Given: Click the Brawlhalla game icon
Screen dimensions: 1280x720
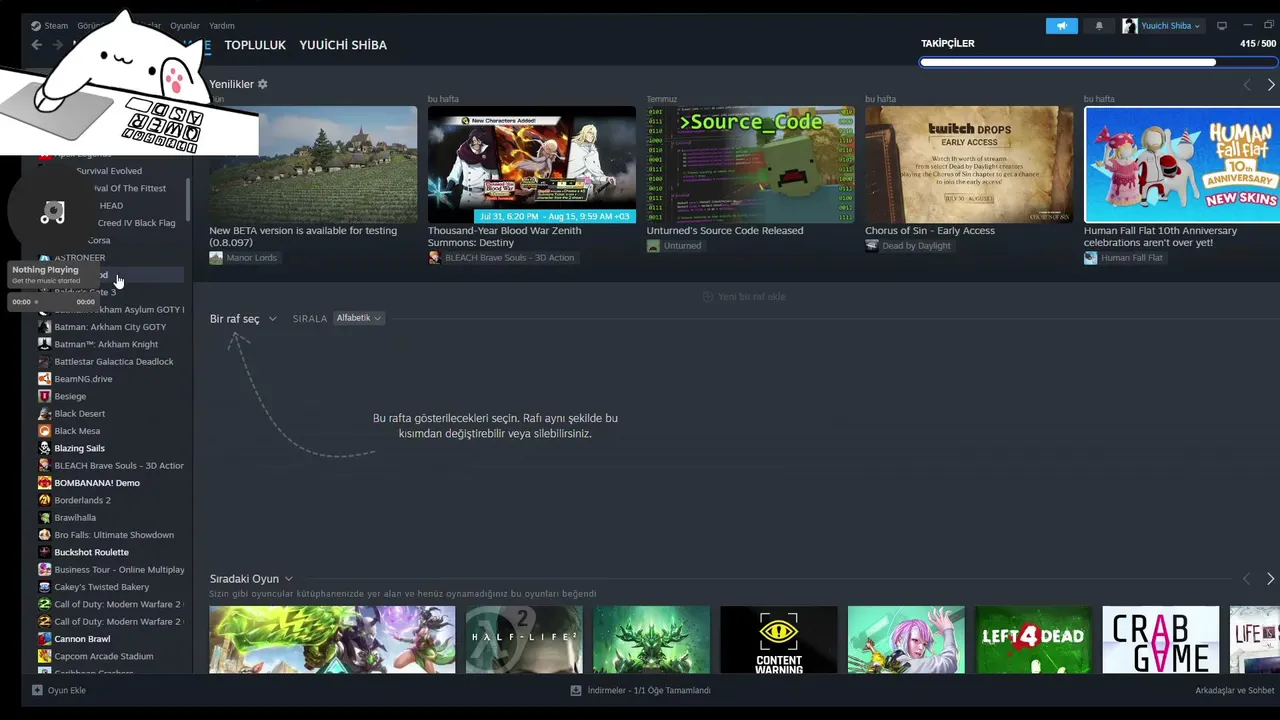Looking at the screenshot, I should (44, 518).
